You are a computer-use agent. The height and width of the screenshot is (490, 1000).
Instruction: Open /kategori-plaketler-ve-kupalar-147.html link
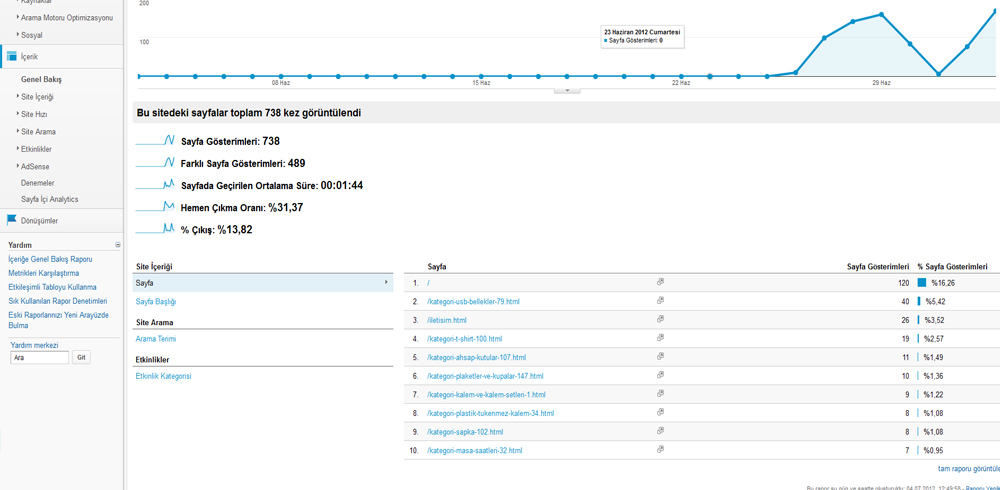[485, 376]
